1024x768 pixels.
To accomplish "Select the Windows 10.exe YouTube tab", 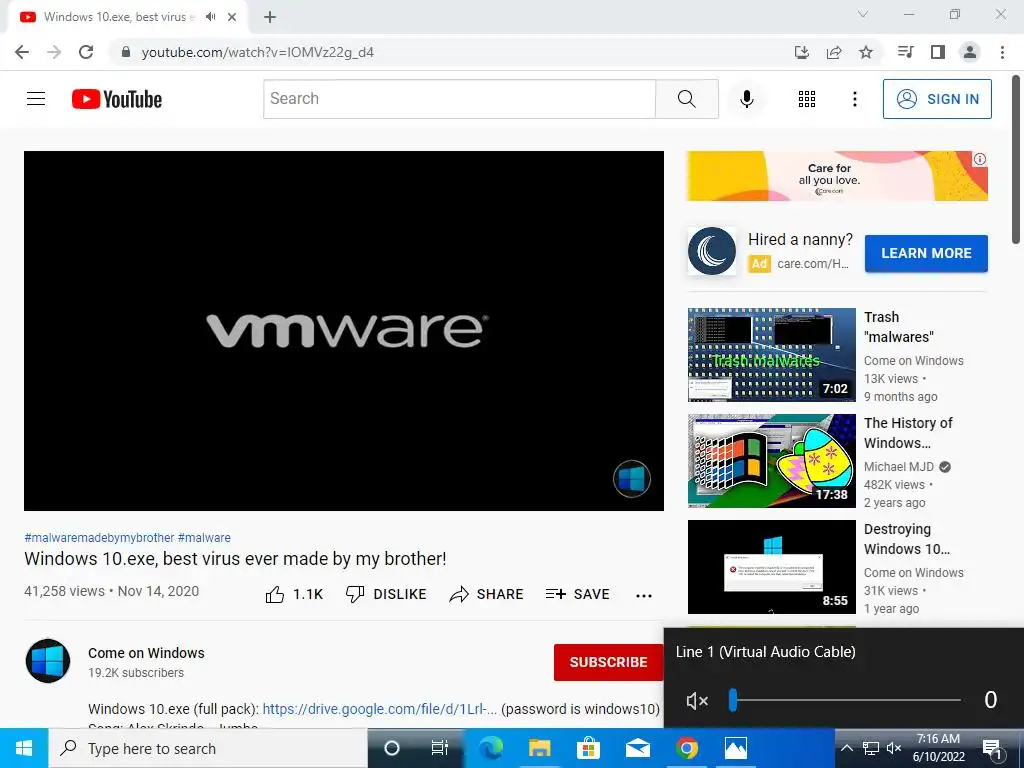I will pyautogui.click(x=118, y=17).
